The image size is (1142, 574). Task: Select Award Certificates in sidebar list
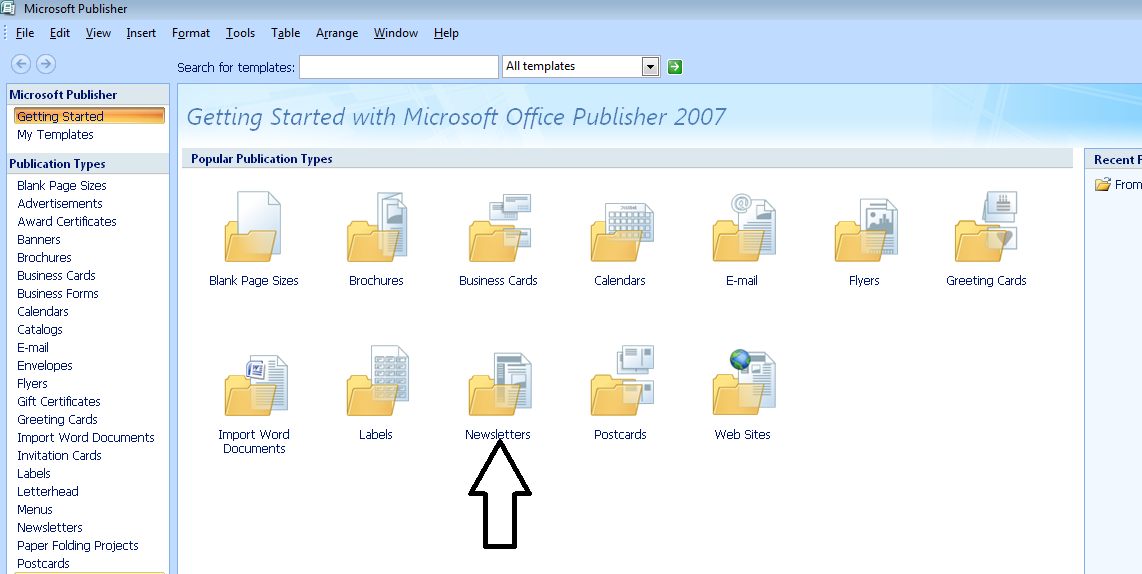(67, 221)
